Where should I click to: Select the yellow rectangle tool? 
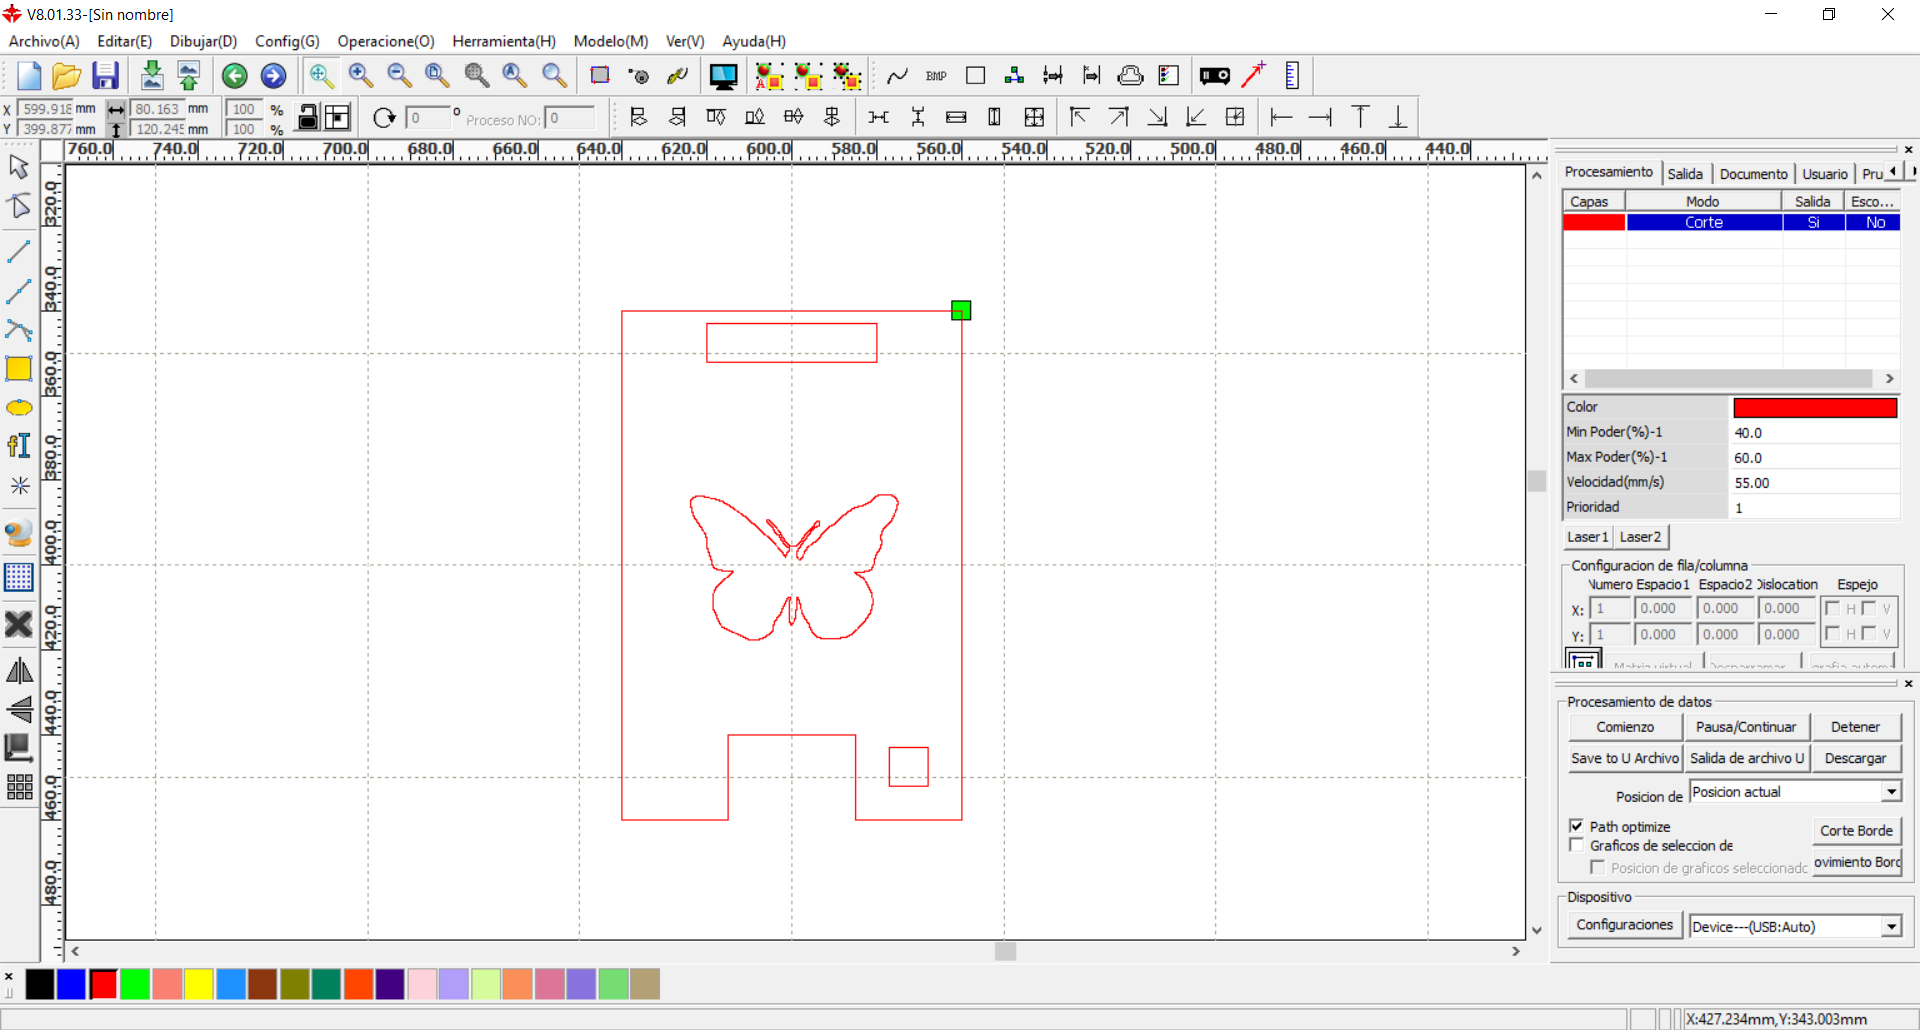pyautogui.click(x=19, y=369)
